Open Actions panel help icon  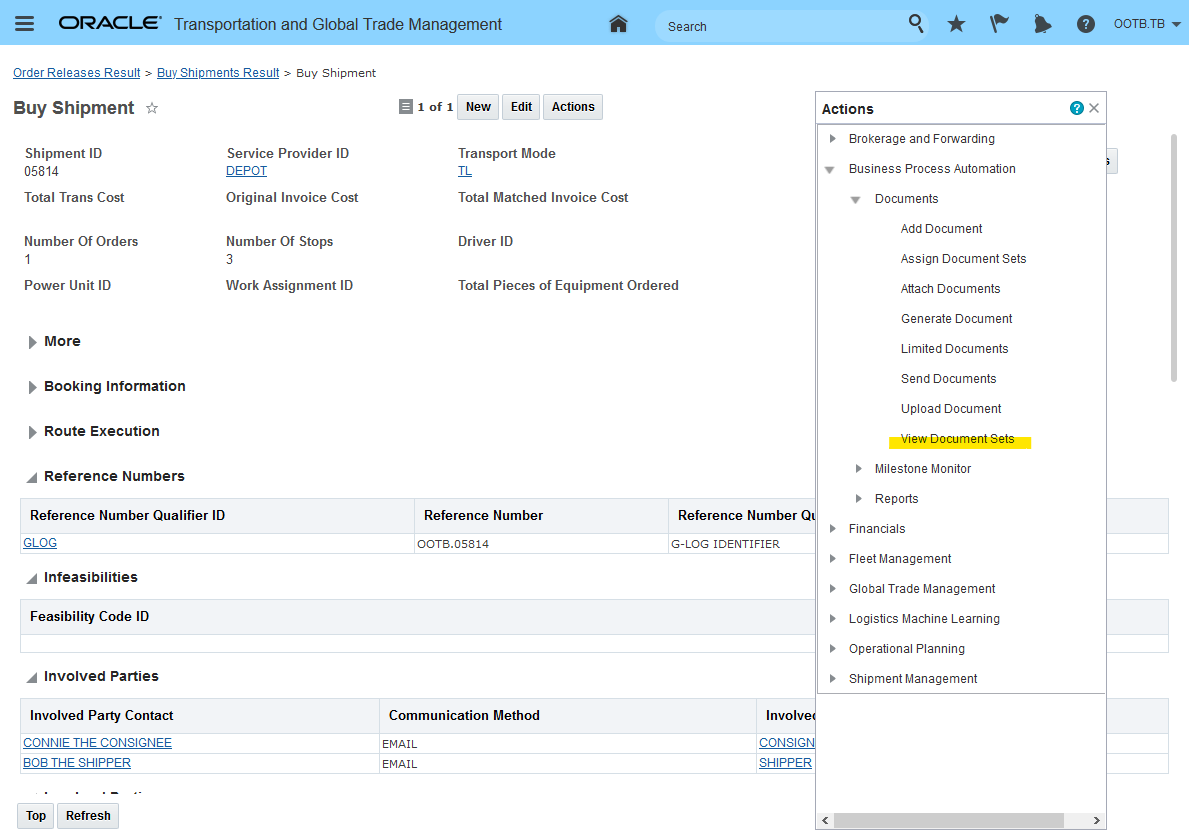click(1076, 108)
